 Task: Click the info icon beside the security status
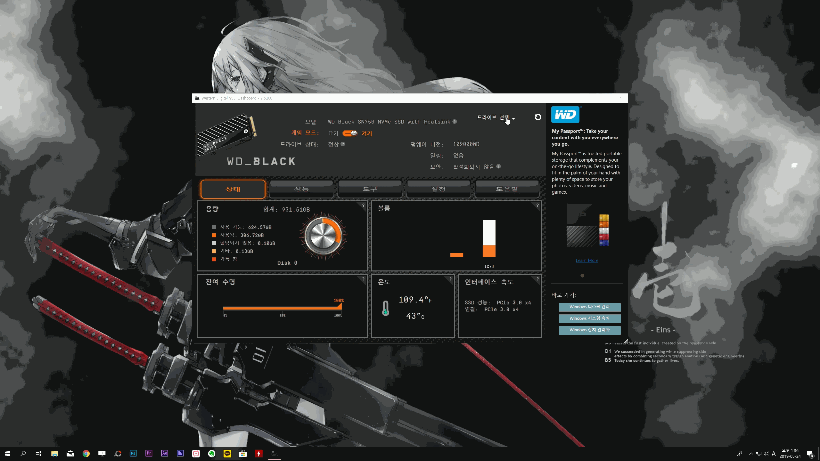498,166
